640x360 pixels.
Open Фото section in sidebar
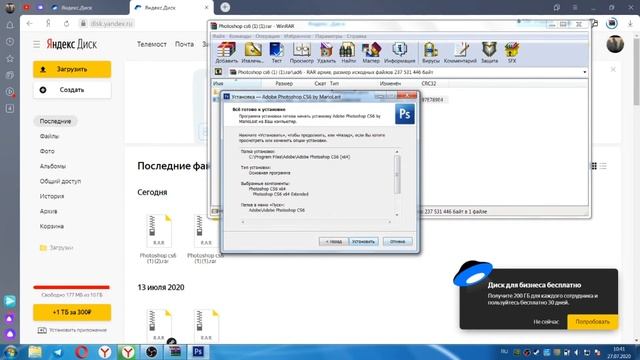click(x=47, y=151)
